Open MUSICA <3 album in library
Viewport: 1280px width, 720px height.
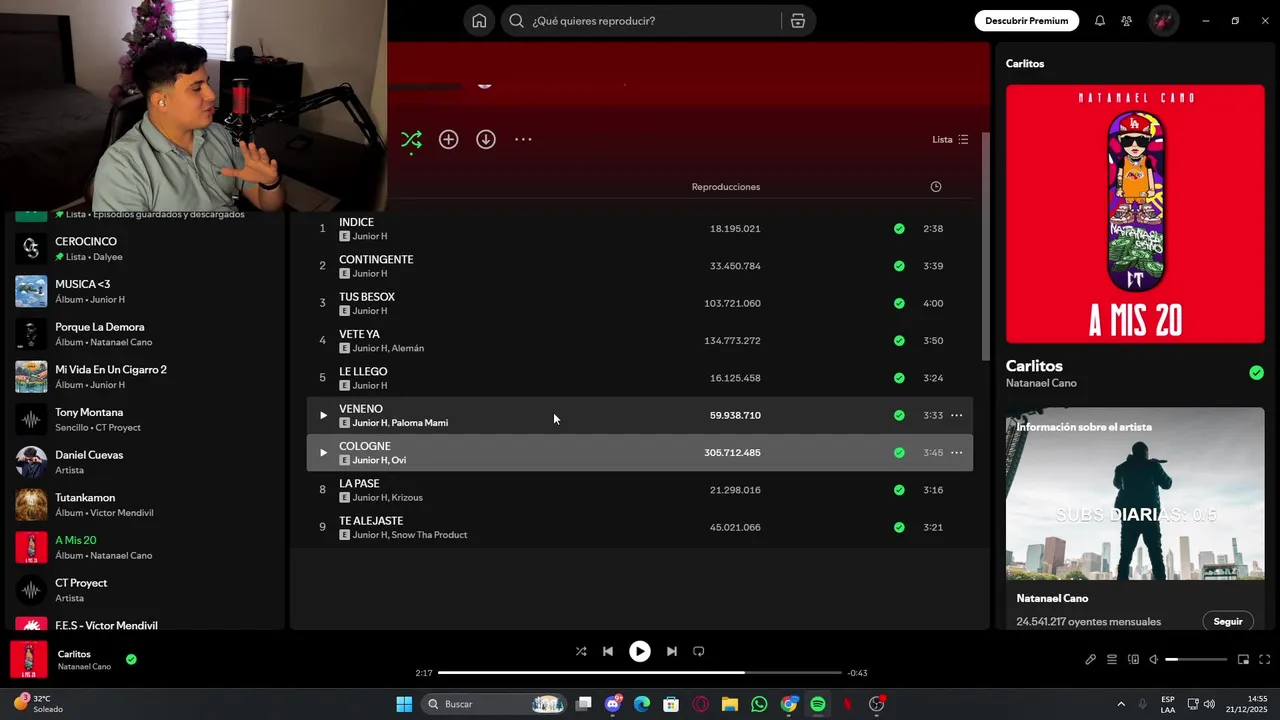[145, 291]
